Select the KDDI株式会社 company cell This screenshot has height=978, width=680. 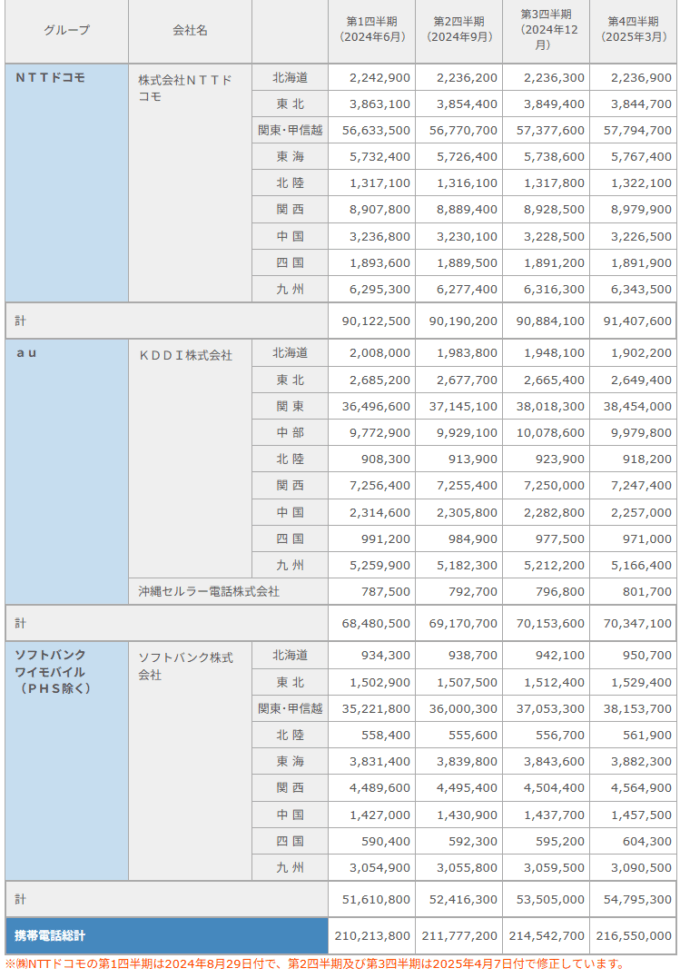pyautogui.click(x=190, y=458)
